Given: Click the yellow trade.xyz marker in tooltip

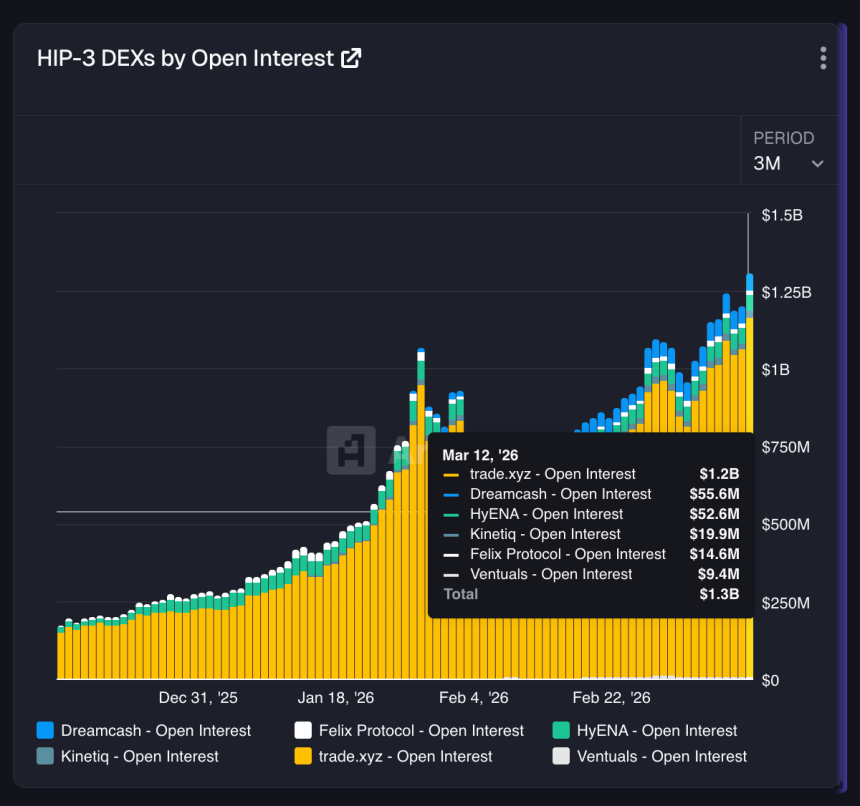Looking at the screenshot, I should (x=451, y=475).
